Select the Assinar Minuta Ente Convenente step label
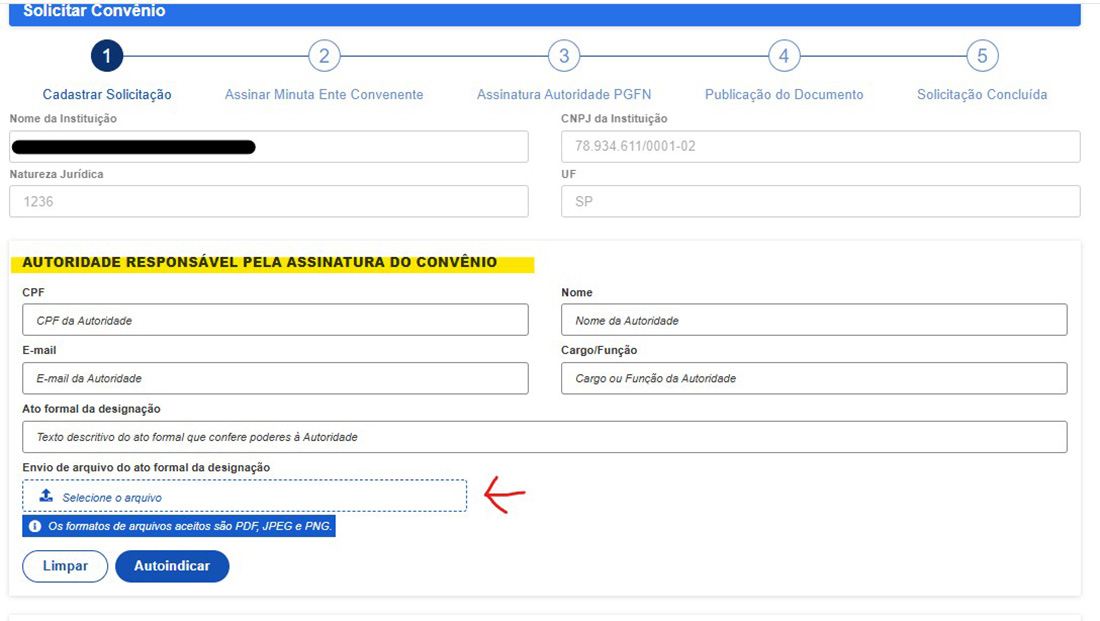 pyautogui.click(x=324, y=94)
